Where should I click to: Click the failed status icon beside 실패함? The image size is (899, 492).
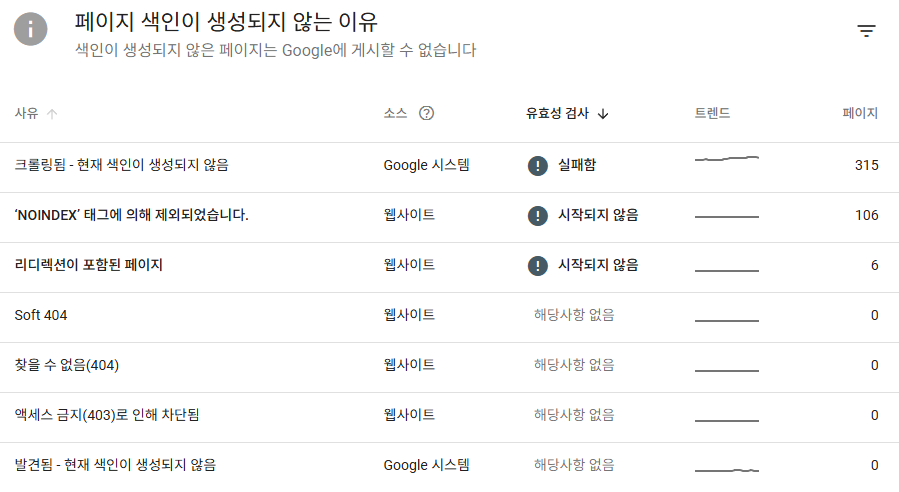tap(538, 165)
